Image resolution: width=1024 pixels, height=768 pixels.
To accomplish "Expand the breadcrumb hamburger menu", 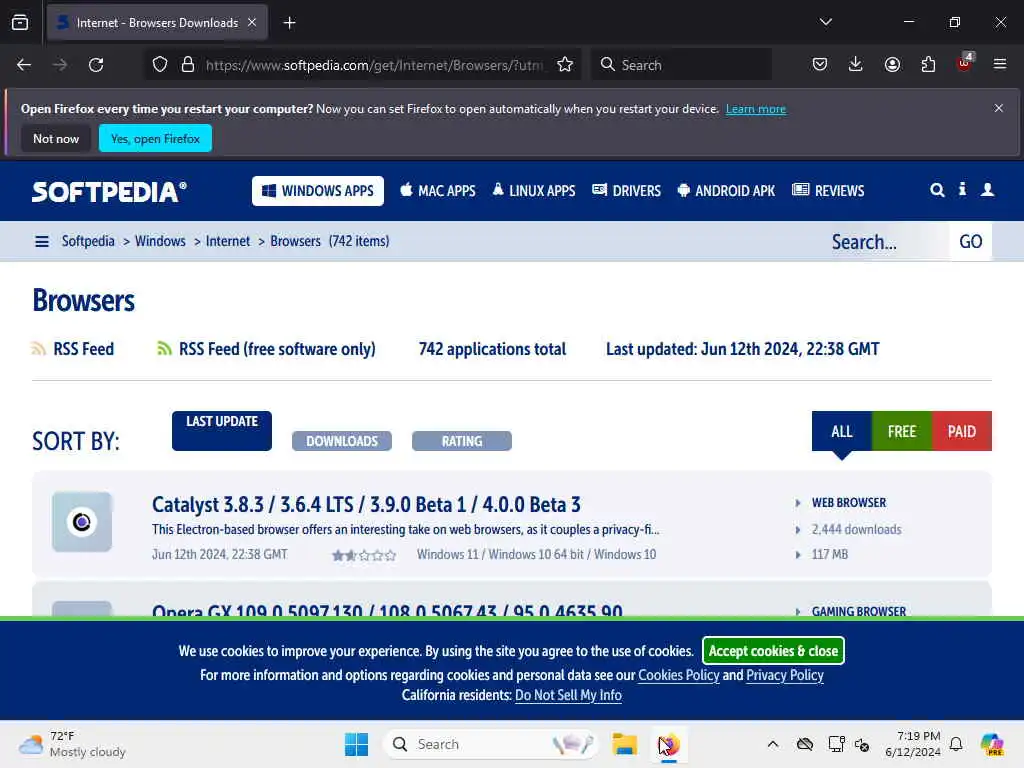I will [x=42, y=242].
